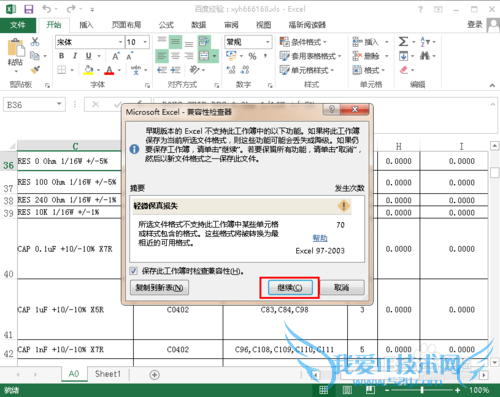Click decrease indent icon
The height and width of the screenshot is (397, 500).
pyautogui.click(x=162, y=70)
